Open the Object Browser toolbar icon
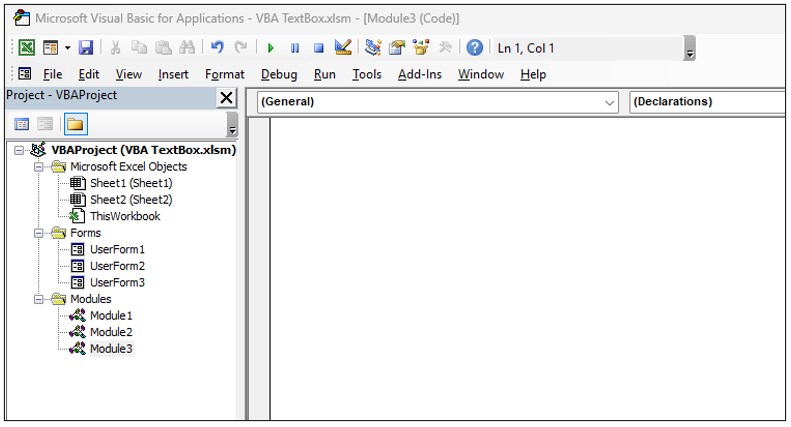The height and width of the screenshot is (427, 791). pyautogui.click(x=421, y=48)
